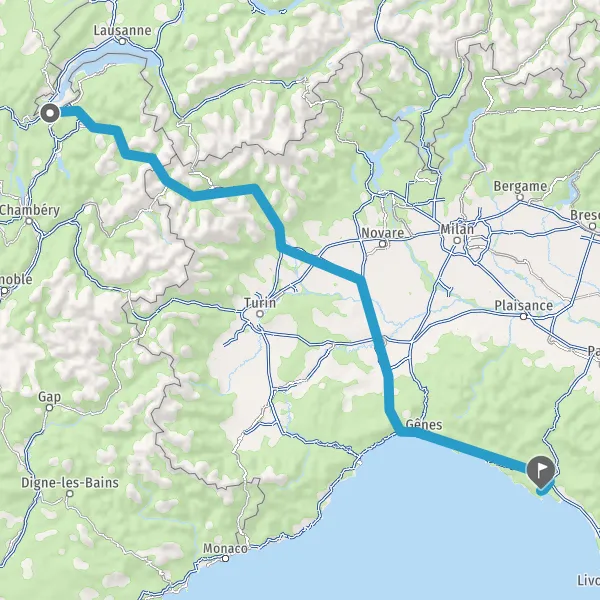Click the Digne-les-Bains city marker
600x600 pixels.
click(70, 494)
